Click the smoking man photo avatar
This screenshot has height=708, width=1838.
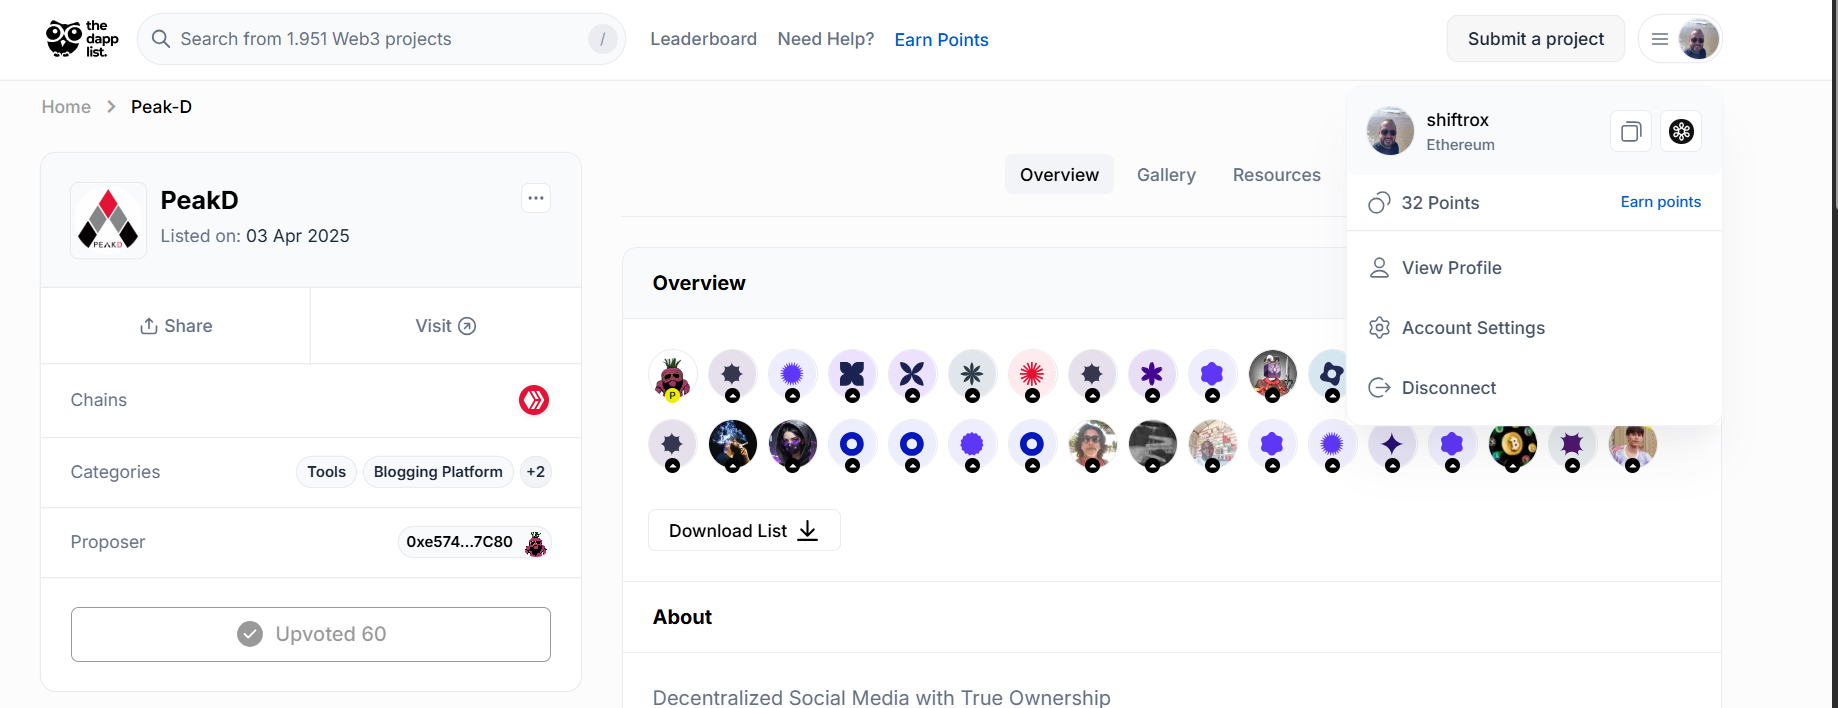pyautogui.click(x=732, y=444)
